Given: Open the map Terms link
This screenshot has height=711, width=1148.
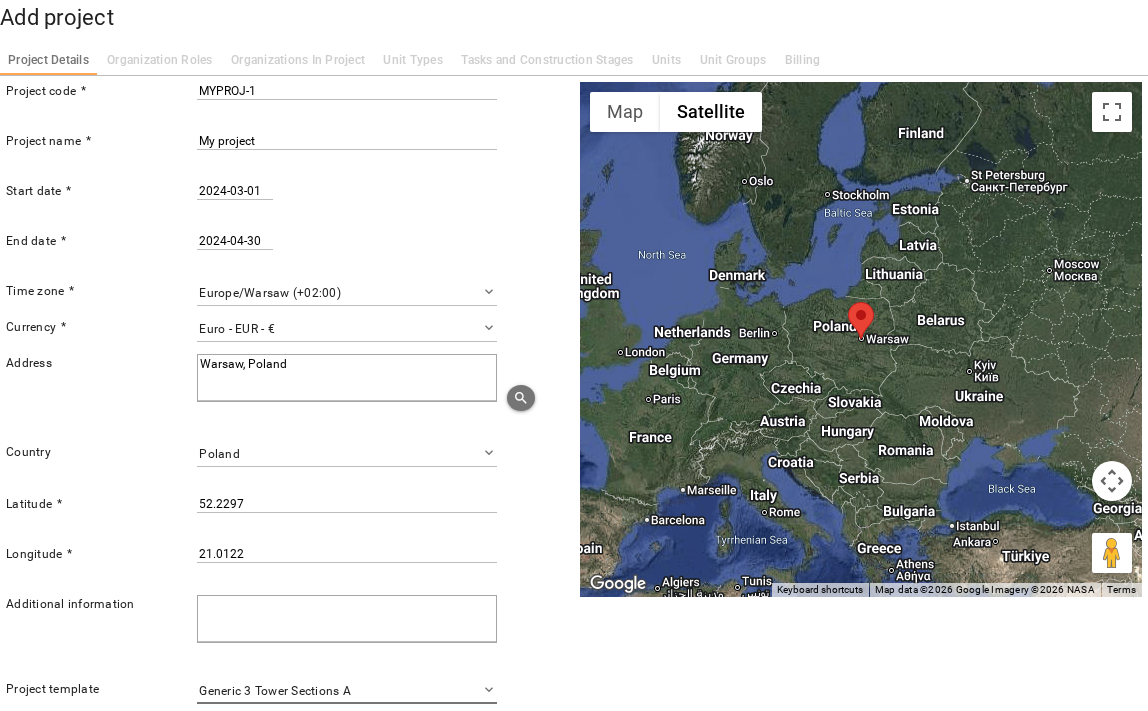Looking at the screenshot, I should 1121,589.
